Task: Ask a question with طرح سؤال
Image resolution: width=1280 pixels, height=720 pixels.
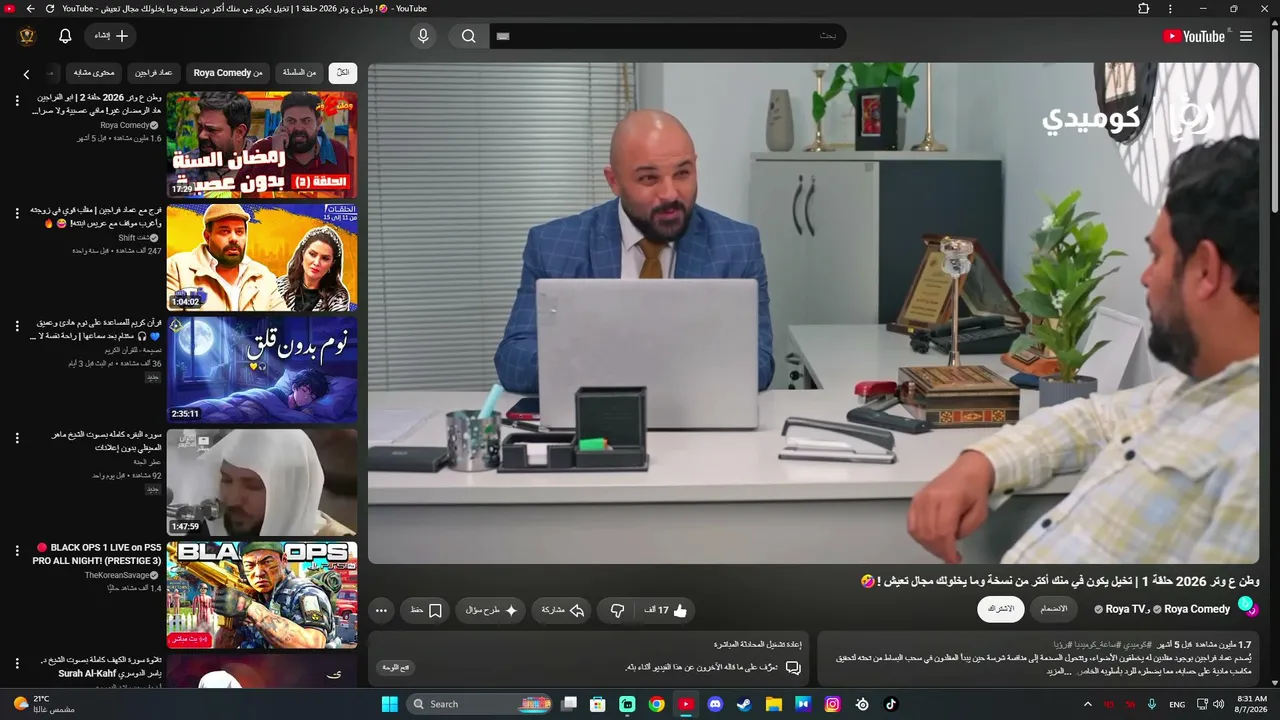Action: [491, 610]
